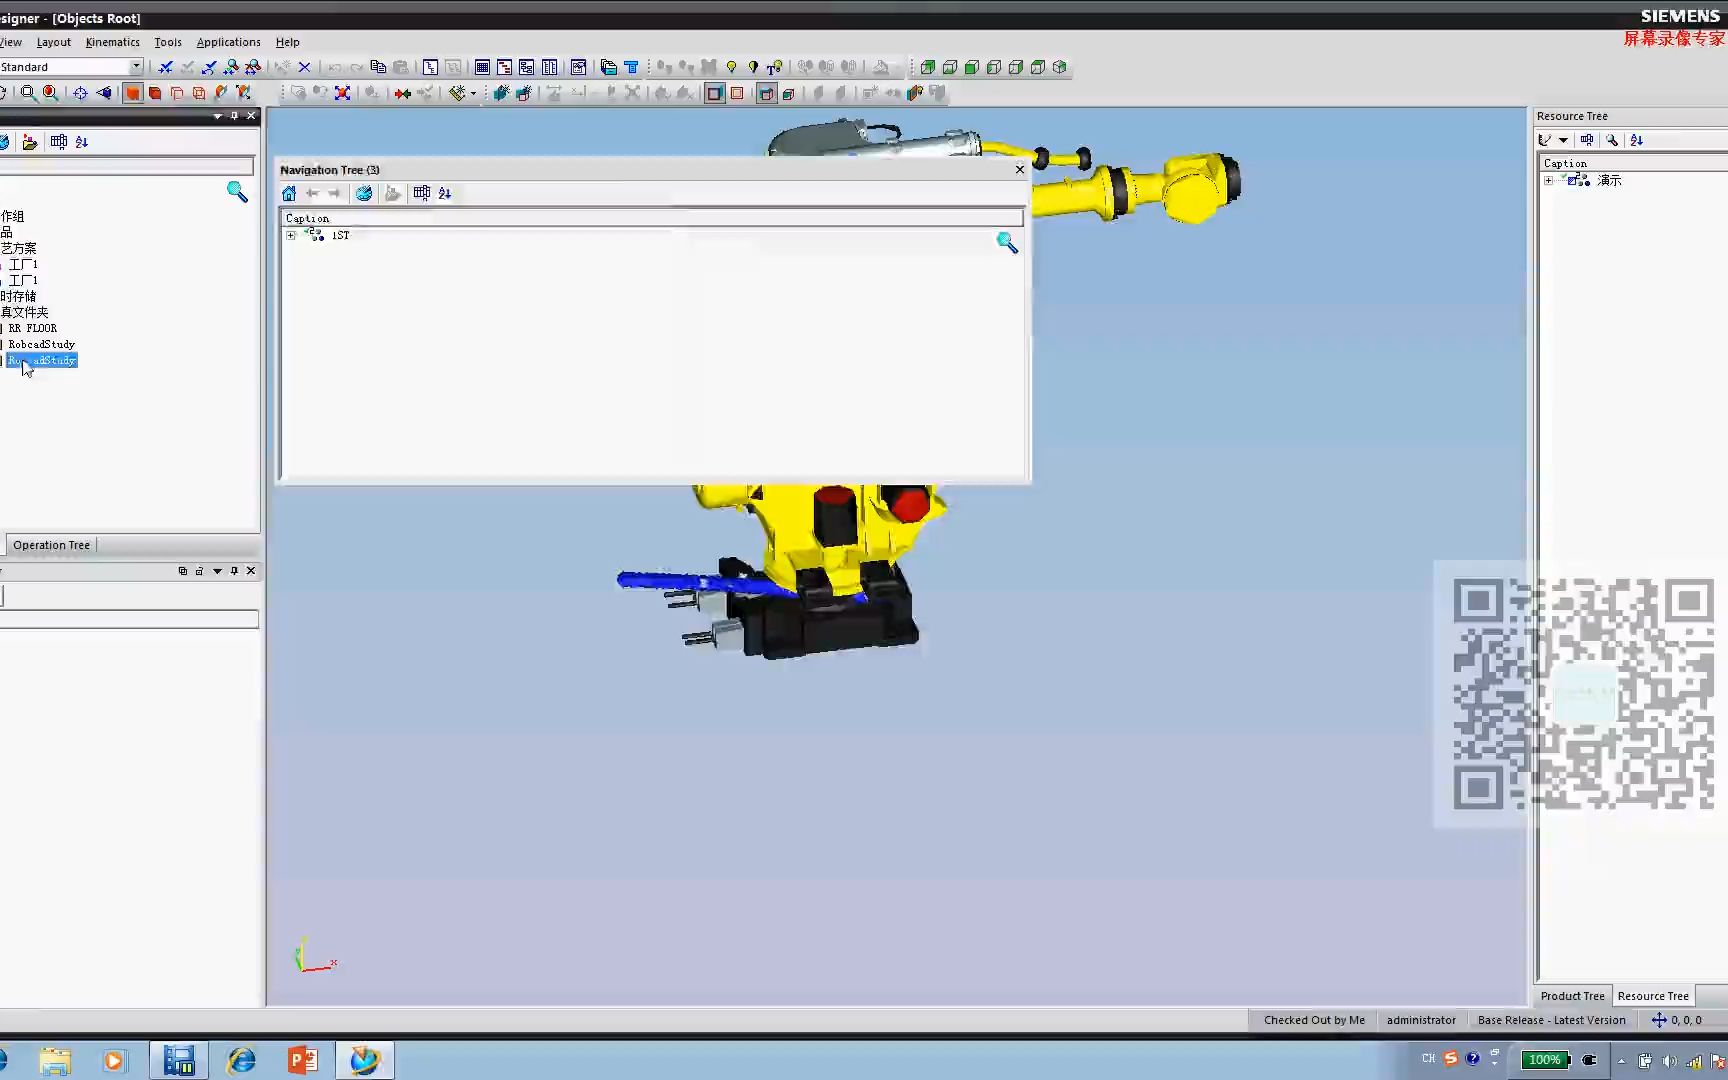Open the Applications menu
The image size is (1728, 1080).
228,42
